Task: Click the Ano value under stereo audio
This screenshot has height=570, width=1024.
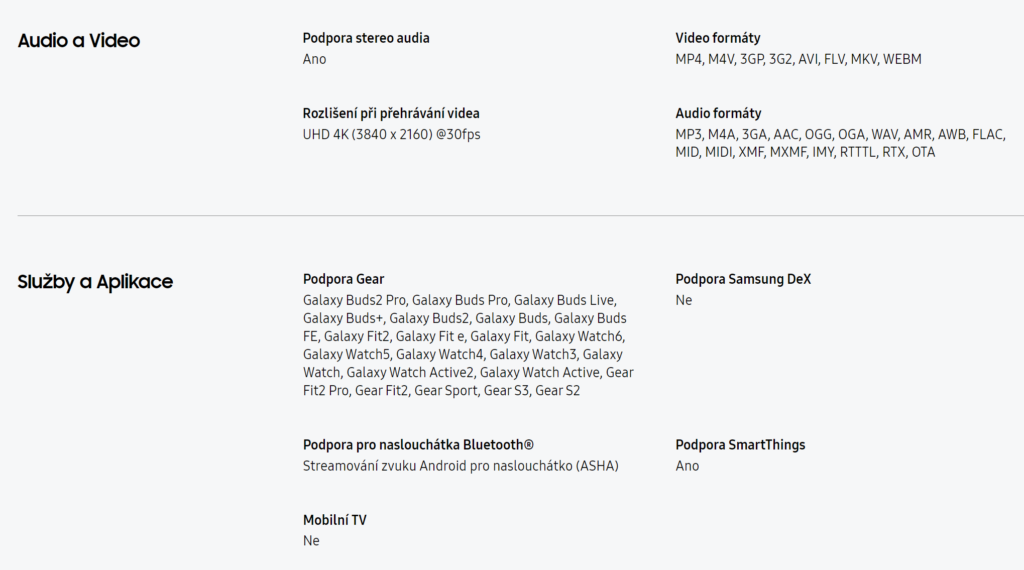Action: tap(314, 59)
